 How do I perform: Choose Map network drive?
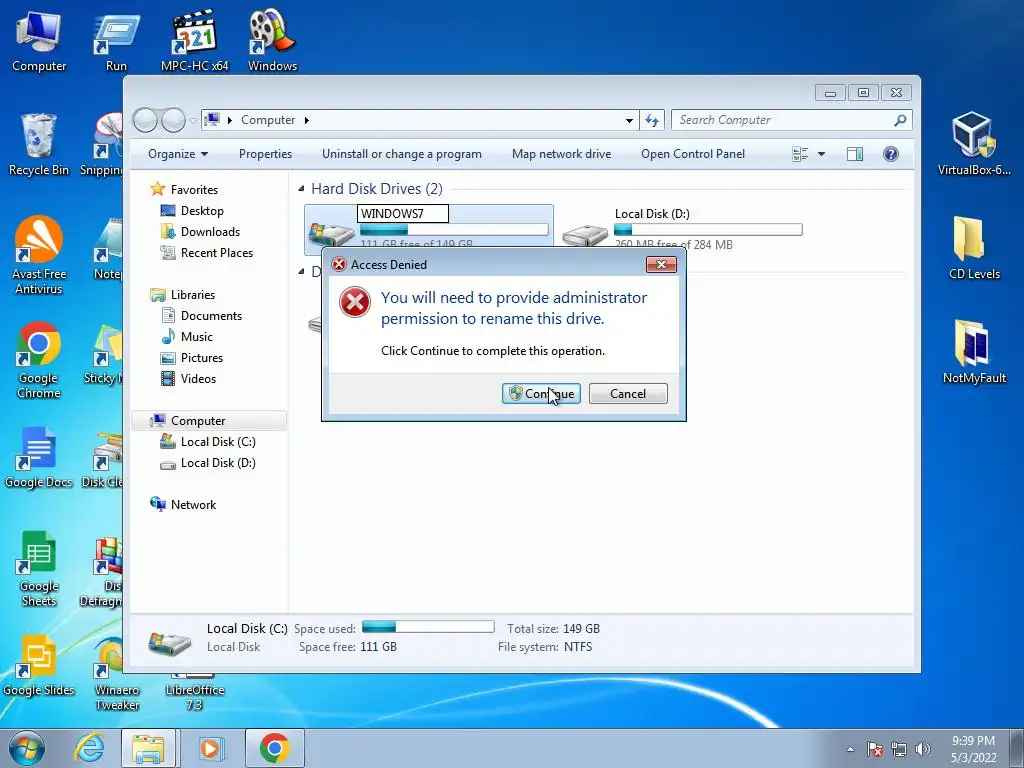(562, 154)
